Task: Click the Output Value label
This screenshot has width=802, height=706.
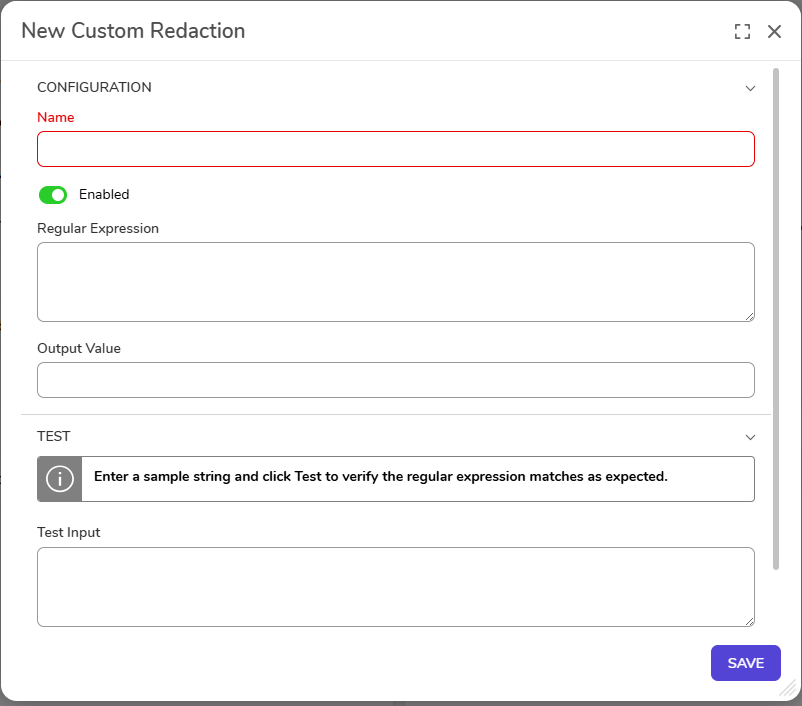Action: [x=79, y=348]
